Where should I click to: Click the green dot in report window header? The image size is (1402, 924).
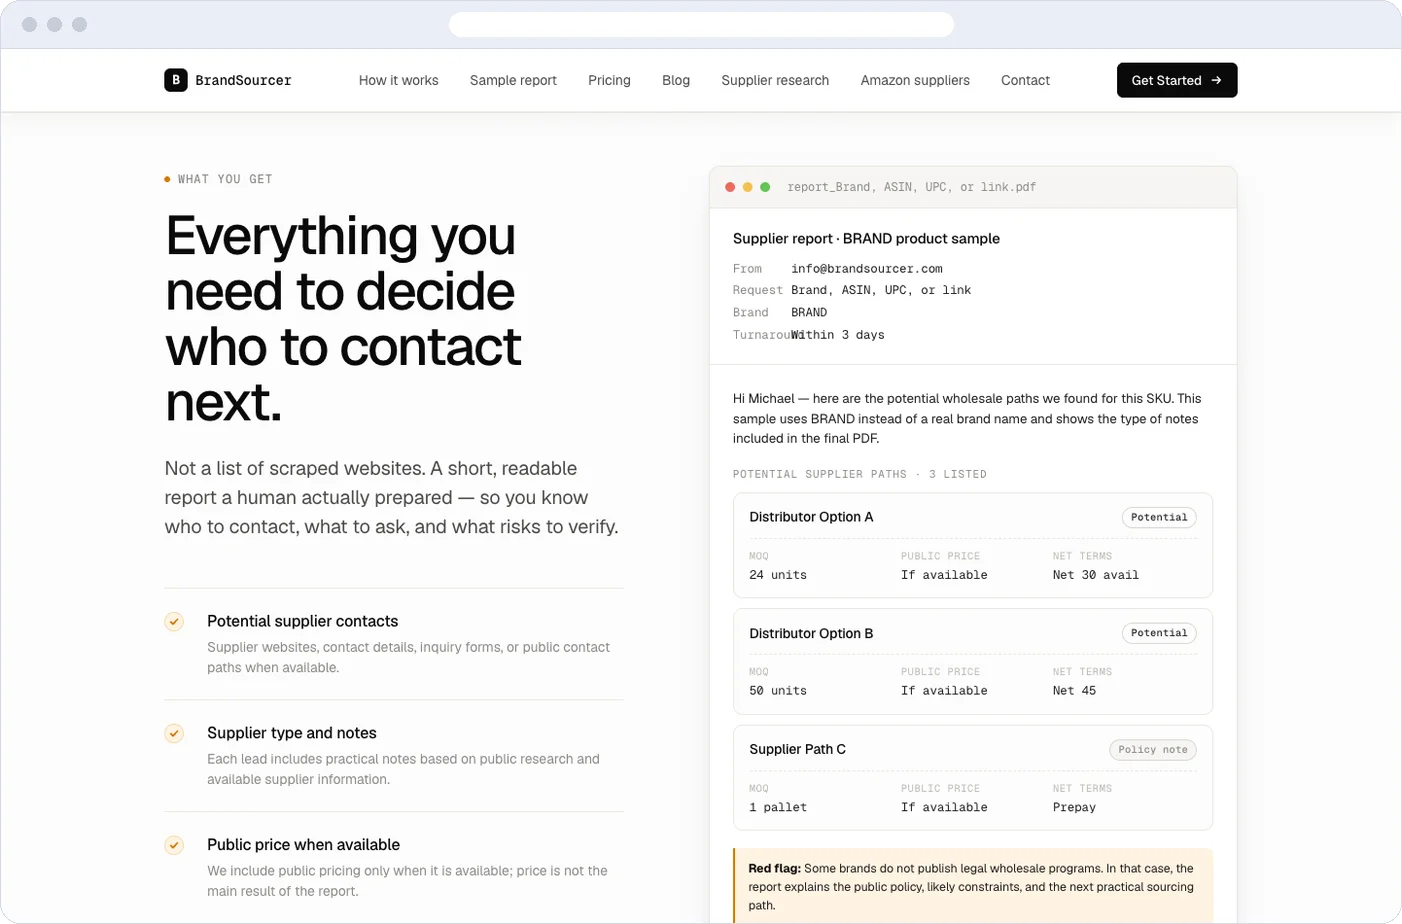click(765, 187)
